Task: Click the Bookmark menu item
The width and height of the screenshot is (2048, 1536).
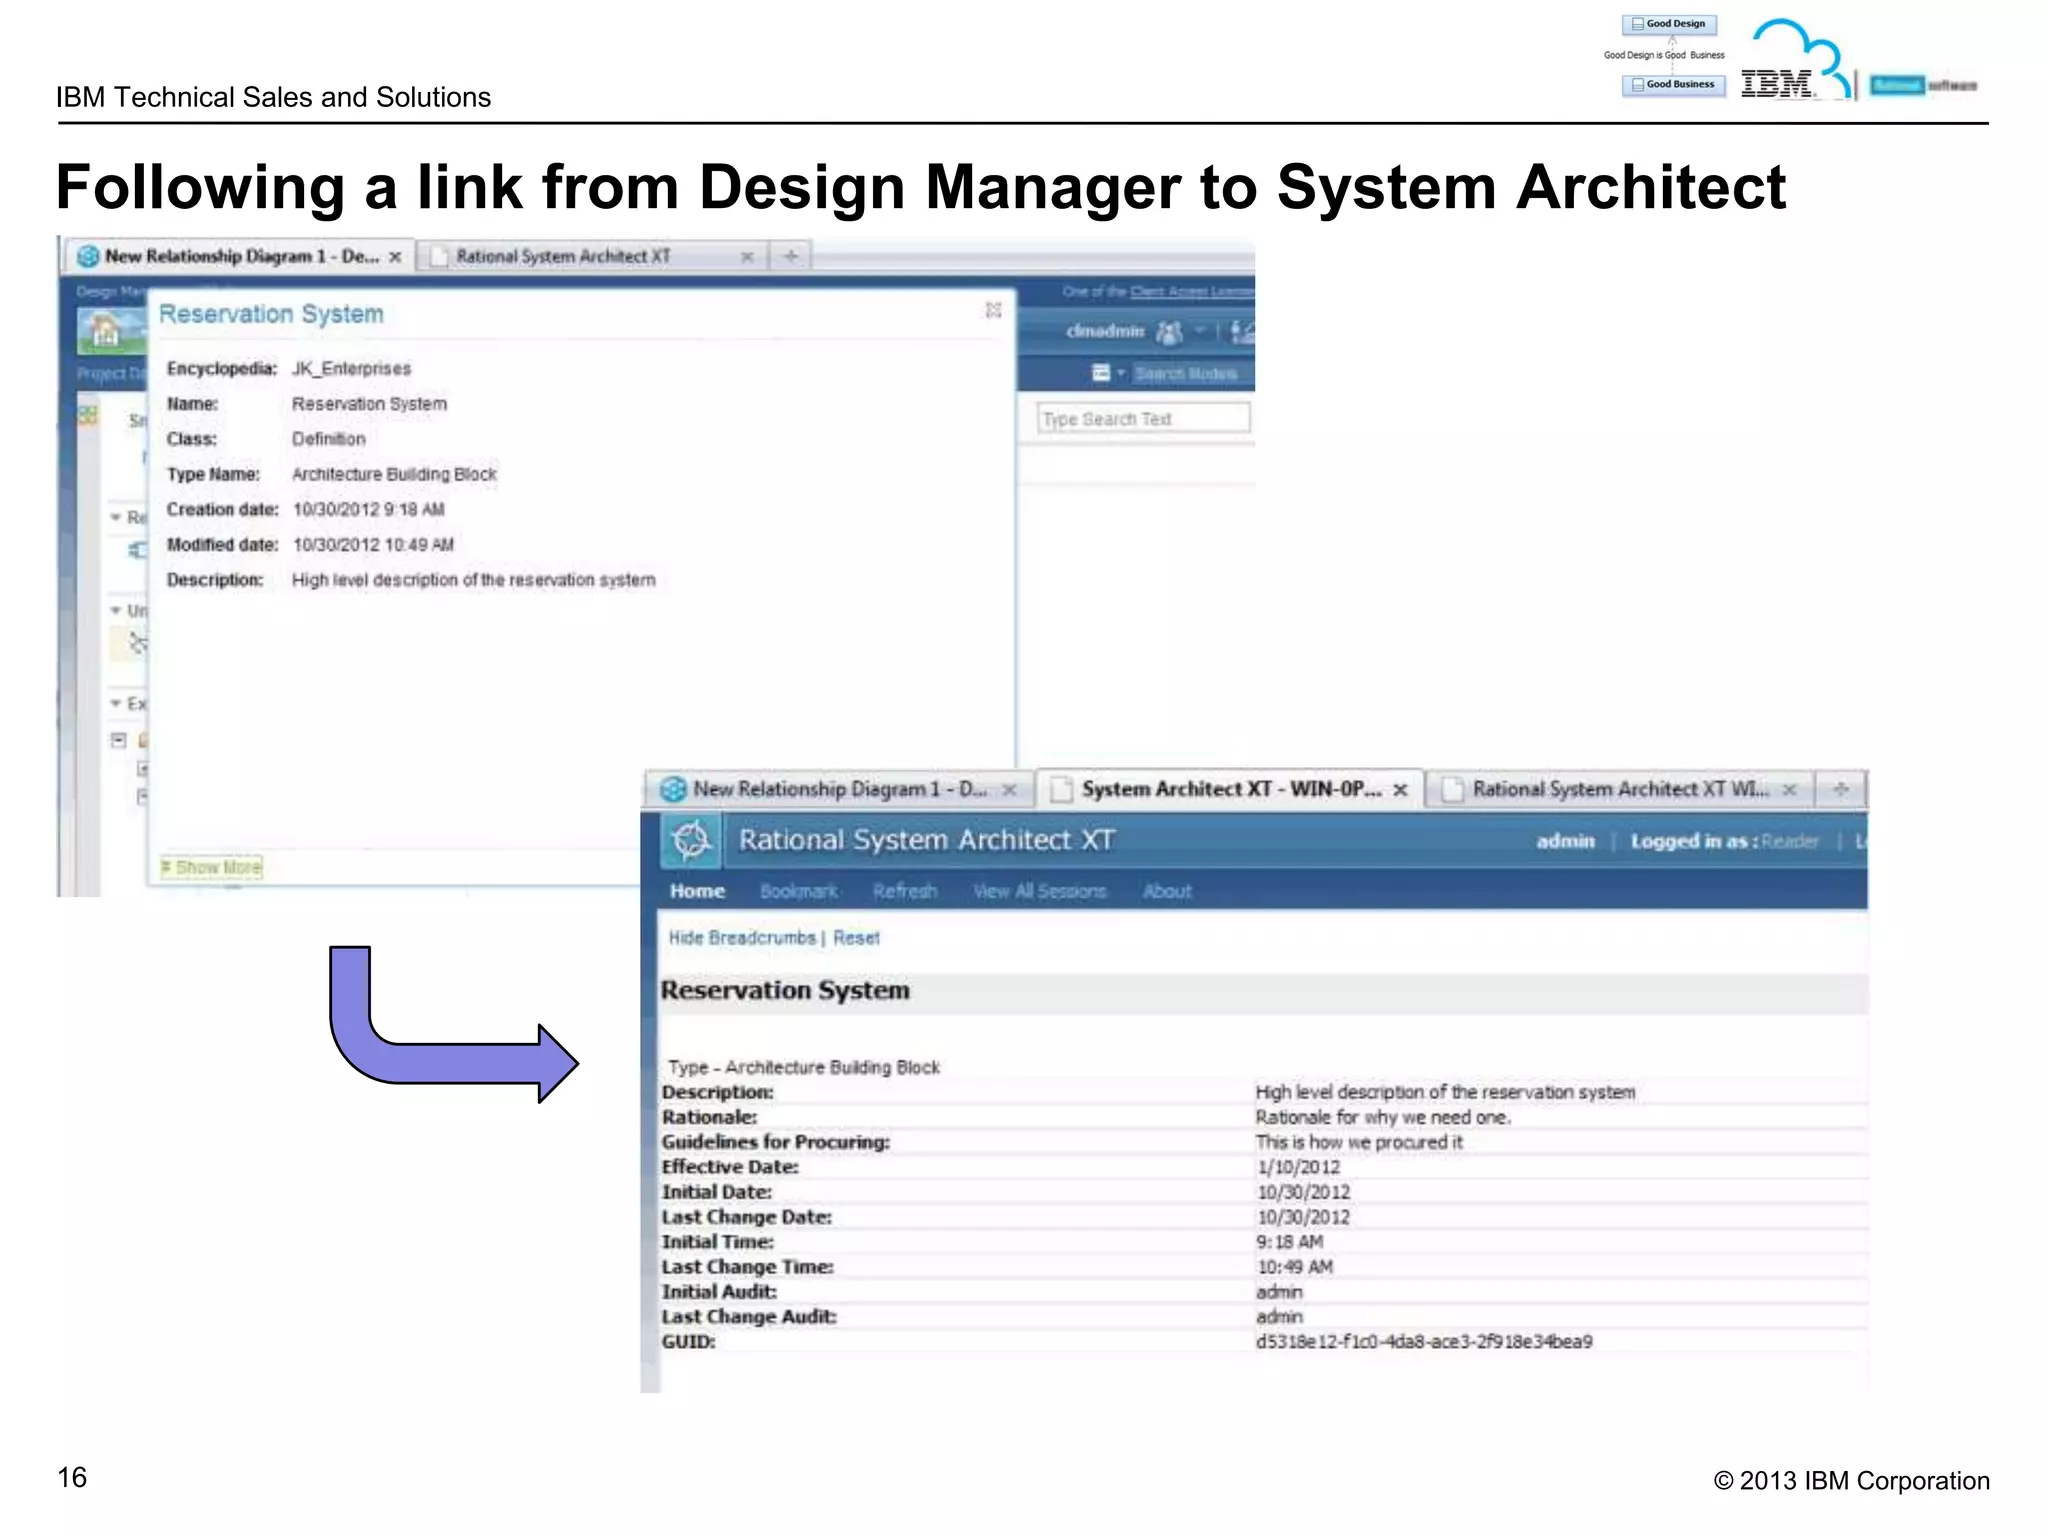Action: pos(798,891)
